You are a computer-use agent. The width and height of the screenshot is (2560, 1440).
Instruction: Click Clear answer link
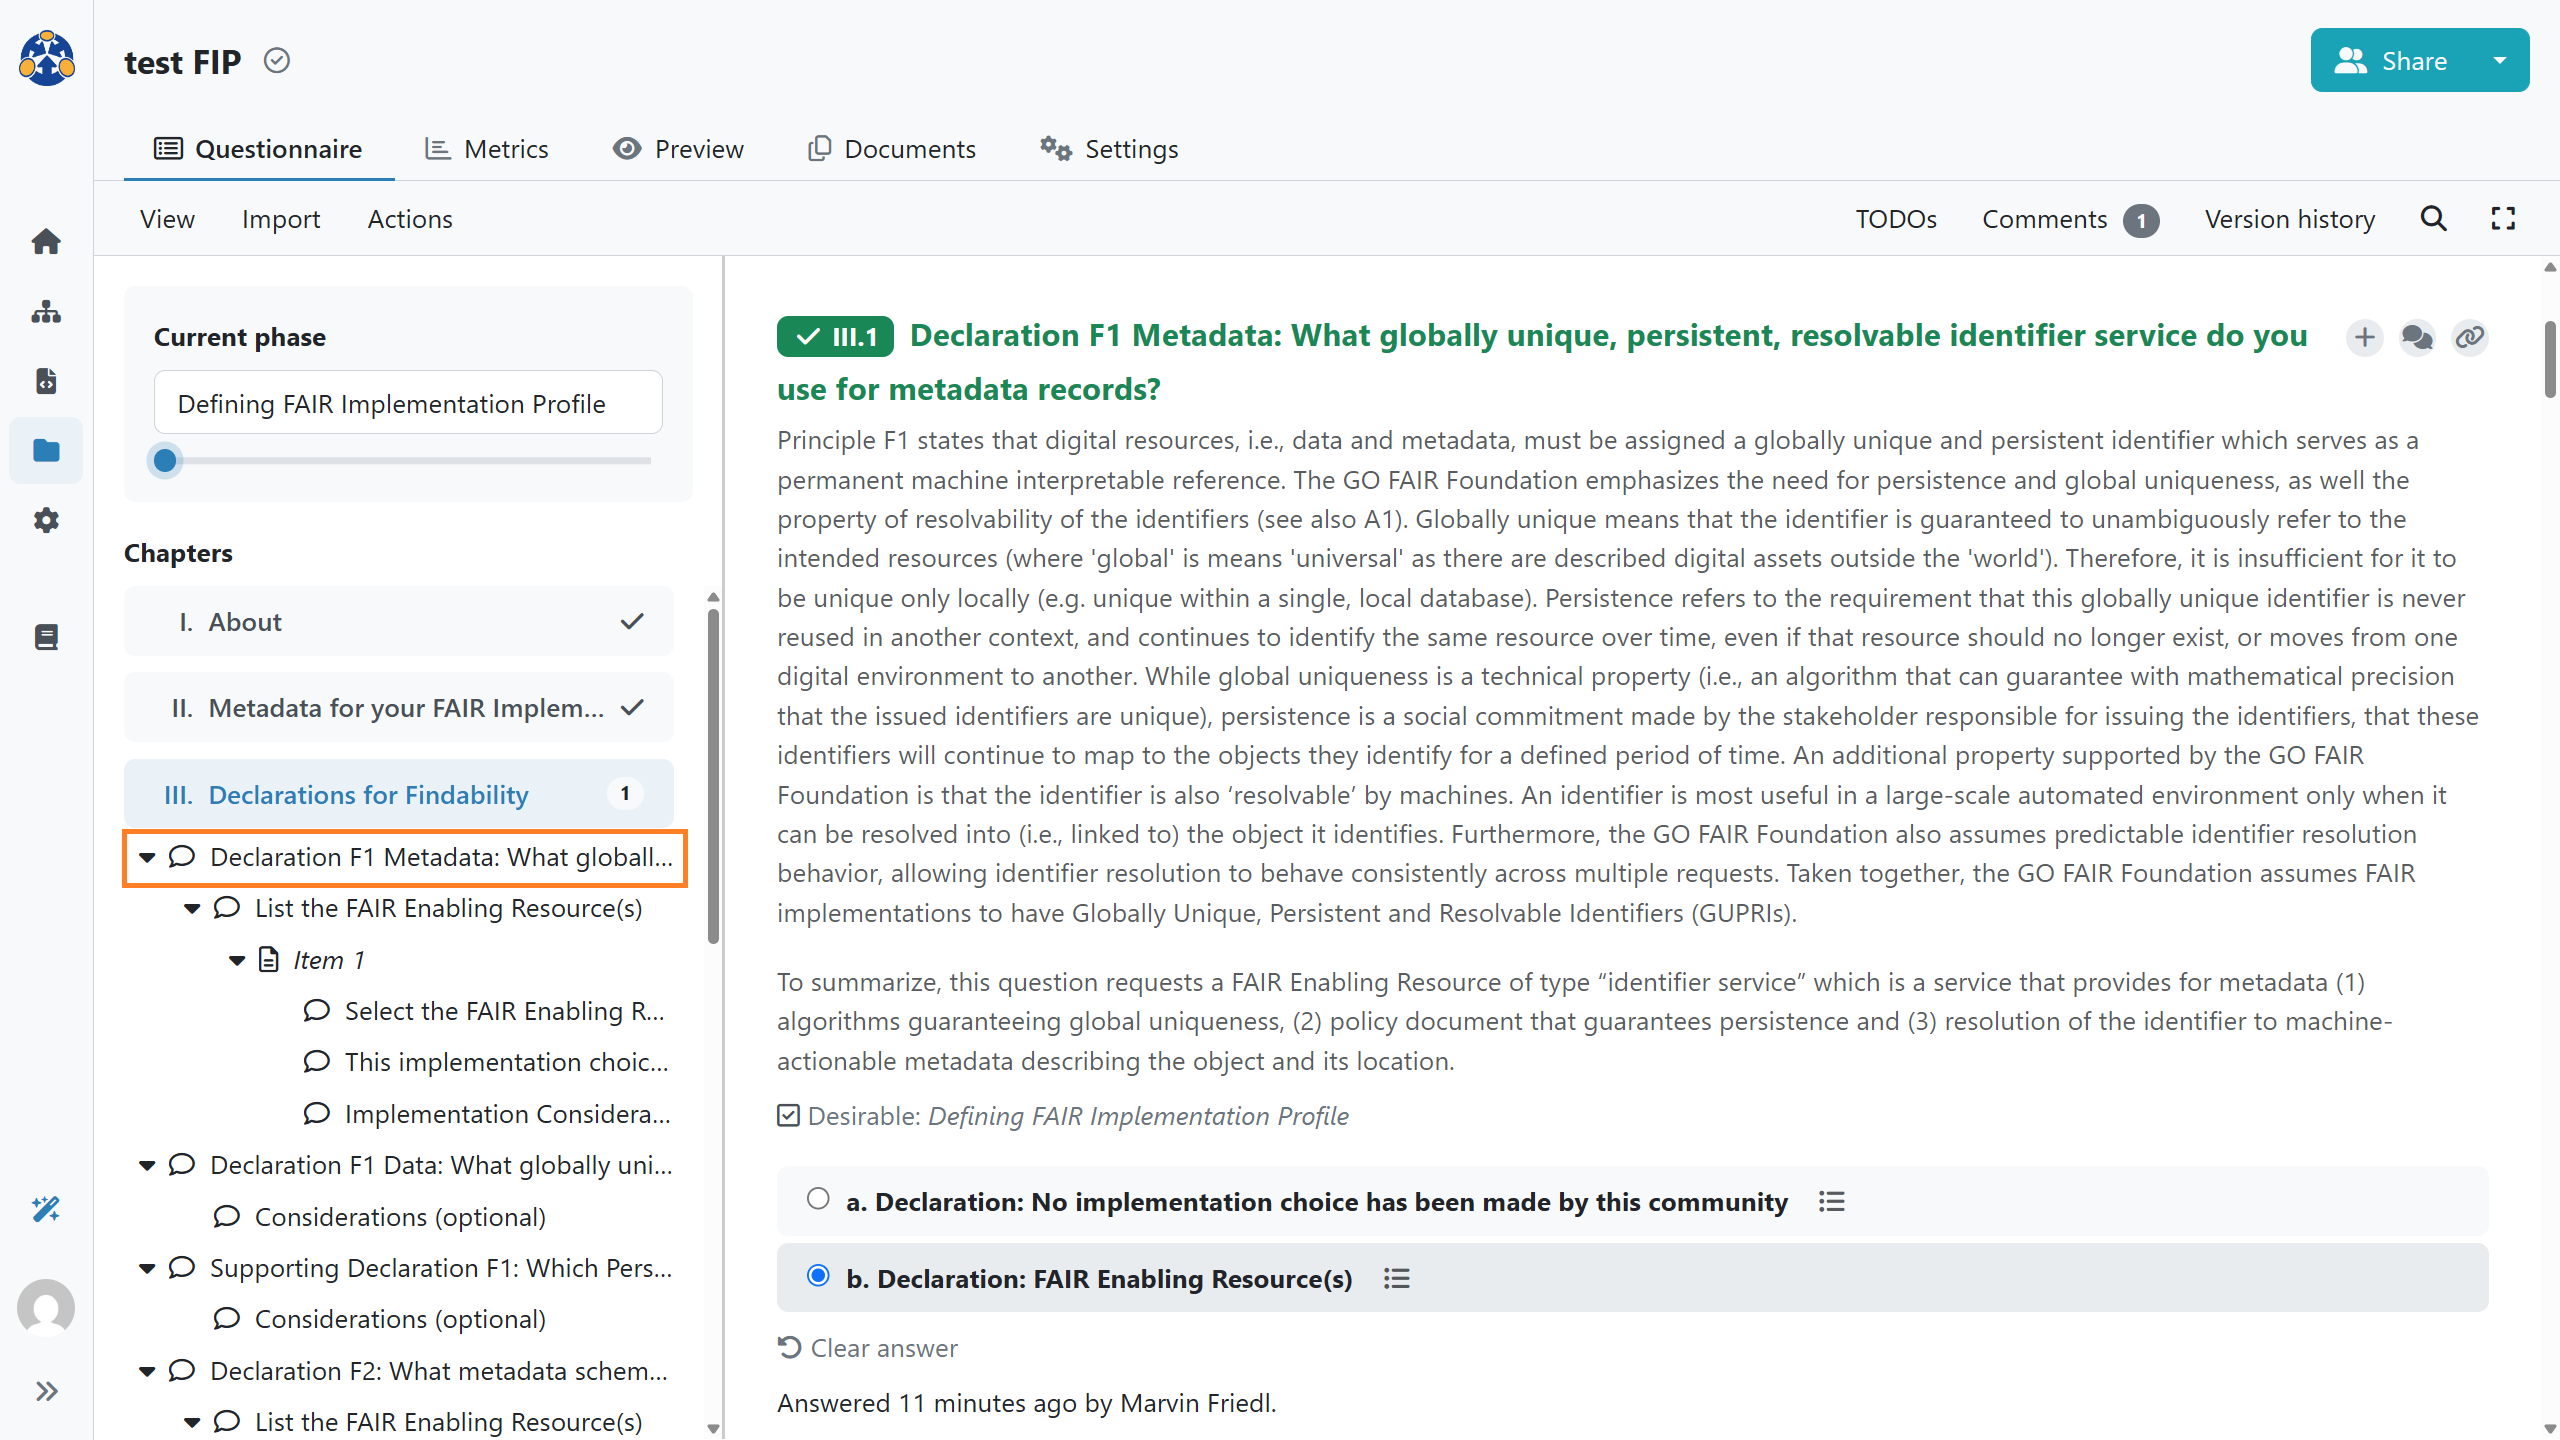click(867, 1347)
